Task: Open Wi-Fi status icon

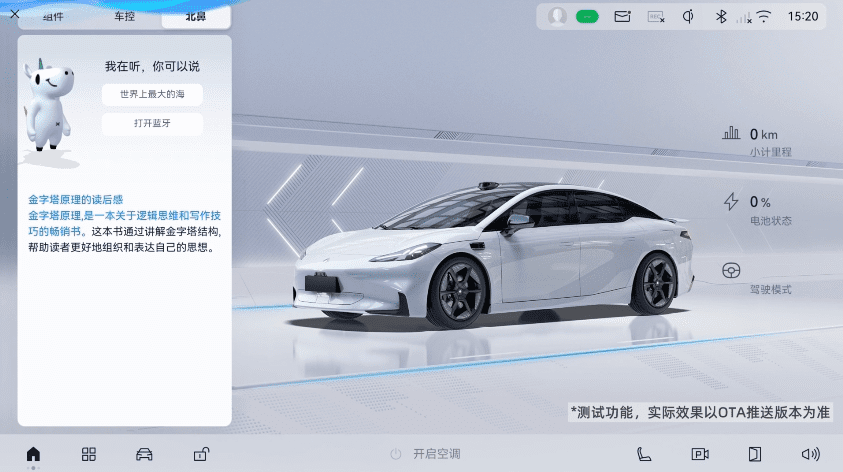Action: tap(764, 16)
